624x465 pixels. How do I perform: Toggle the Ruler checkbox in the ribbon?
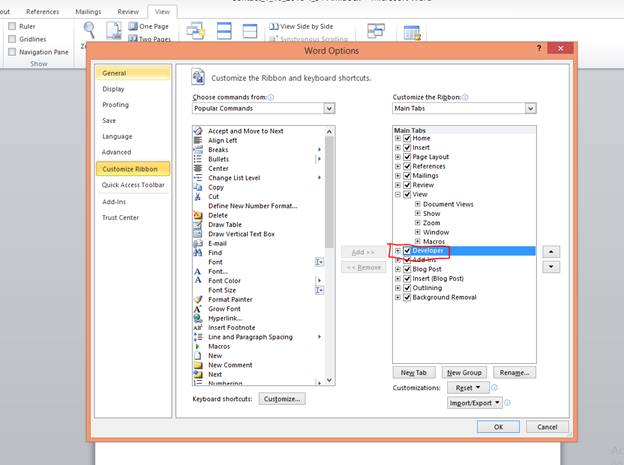click(x=12, y=26)
